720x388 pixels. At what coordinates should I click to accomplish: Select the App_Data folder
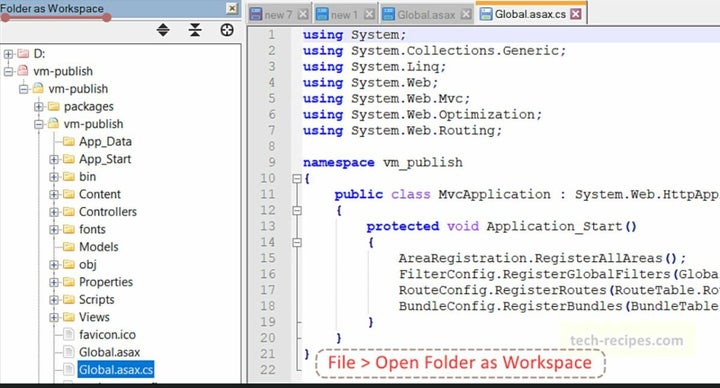coord(105,141)
